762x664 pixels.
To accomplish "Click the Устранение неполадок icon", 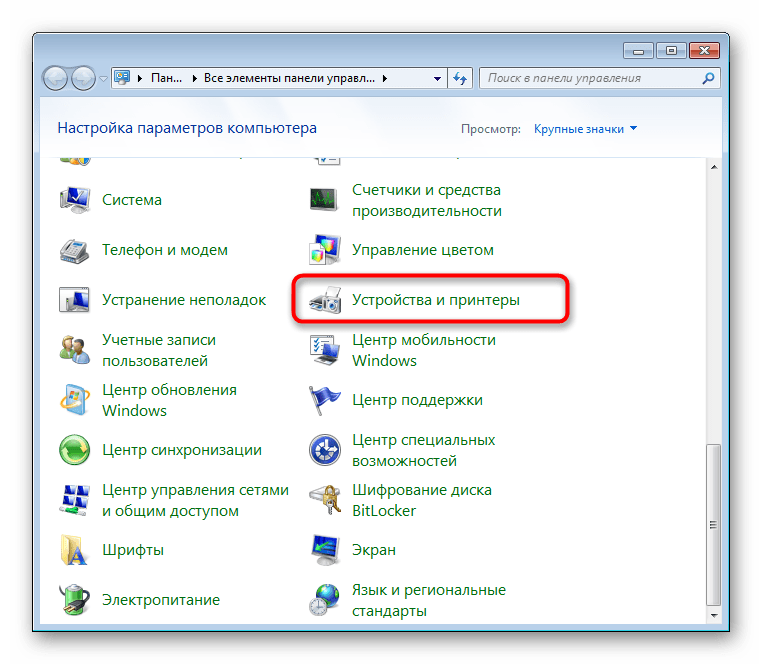I will 74,300.
